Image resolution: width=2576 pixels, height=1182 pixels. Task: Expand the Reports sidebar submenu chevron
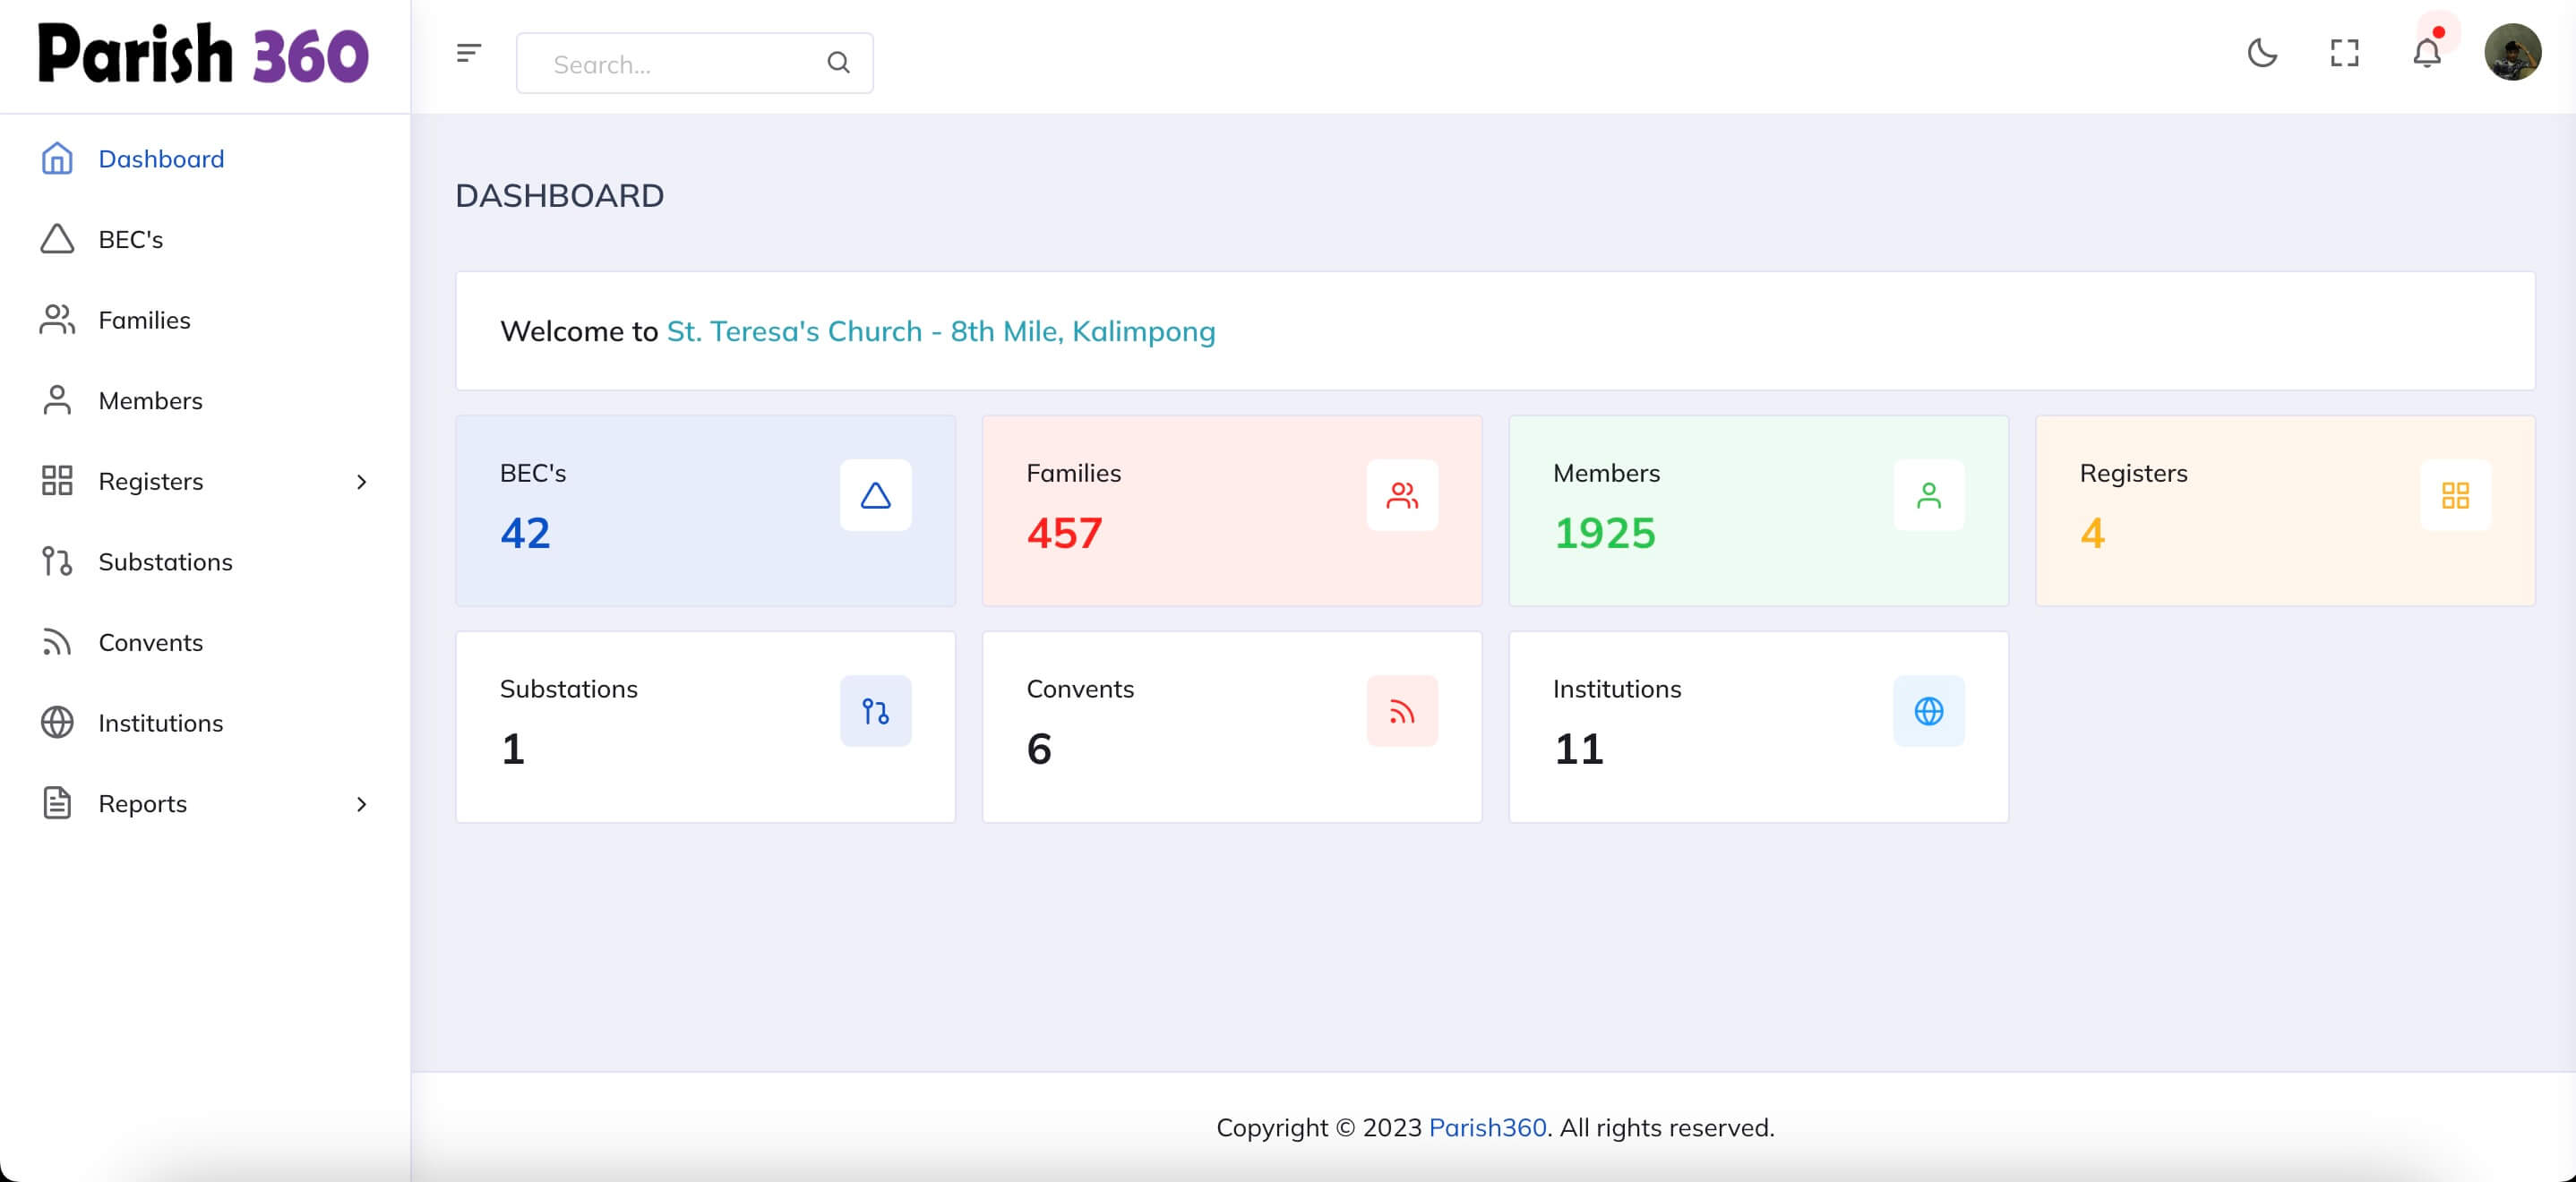tap(361, 804)
